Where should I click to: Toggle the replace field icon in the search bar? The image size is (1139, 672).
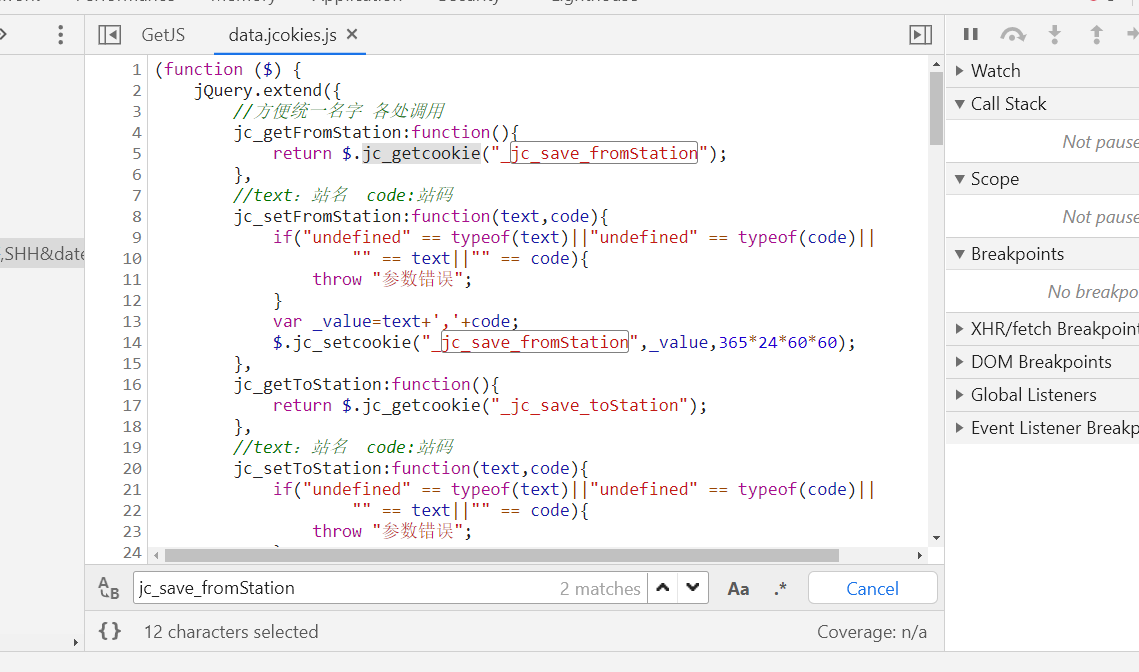click(109, 588)
